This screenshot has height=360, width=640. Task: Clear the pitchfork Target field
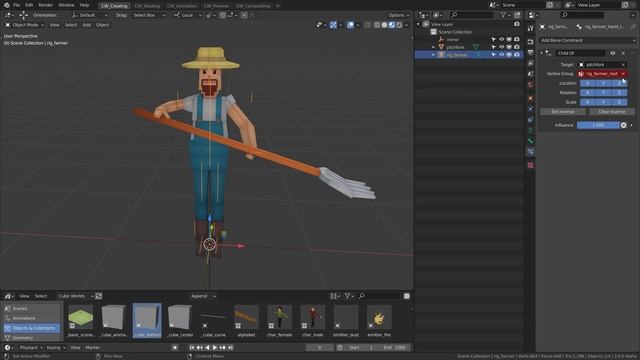tap(623, 64)
